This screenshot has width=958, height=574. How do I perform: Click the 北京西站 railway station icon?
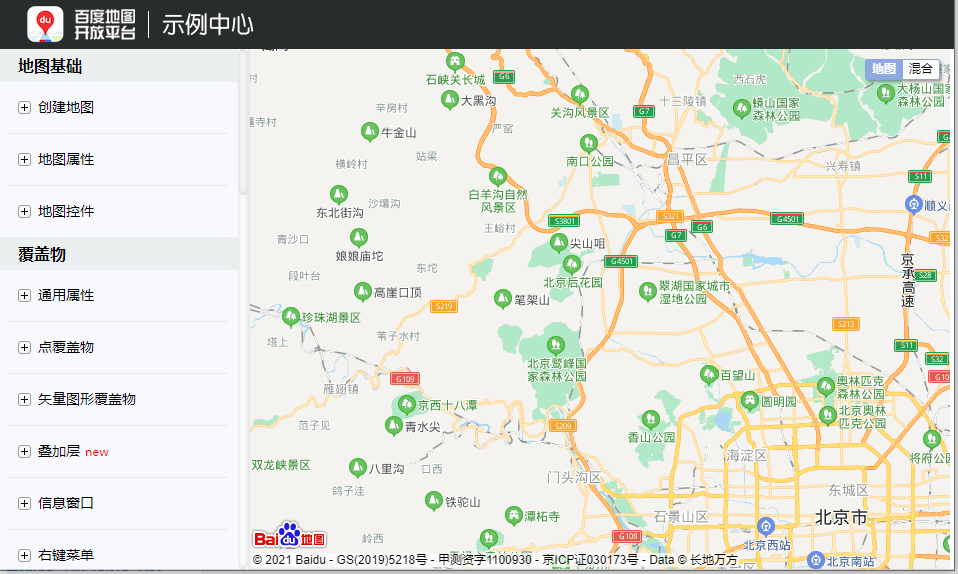(x=766, y=526)
